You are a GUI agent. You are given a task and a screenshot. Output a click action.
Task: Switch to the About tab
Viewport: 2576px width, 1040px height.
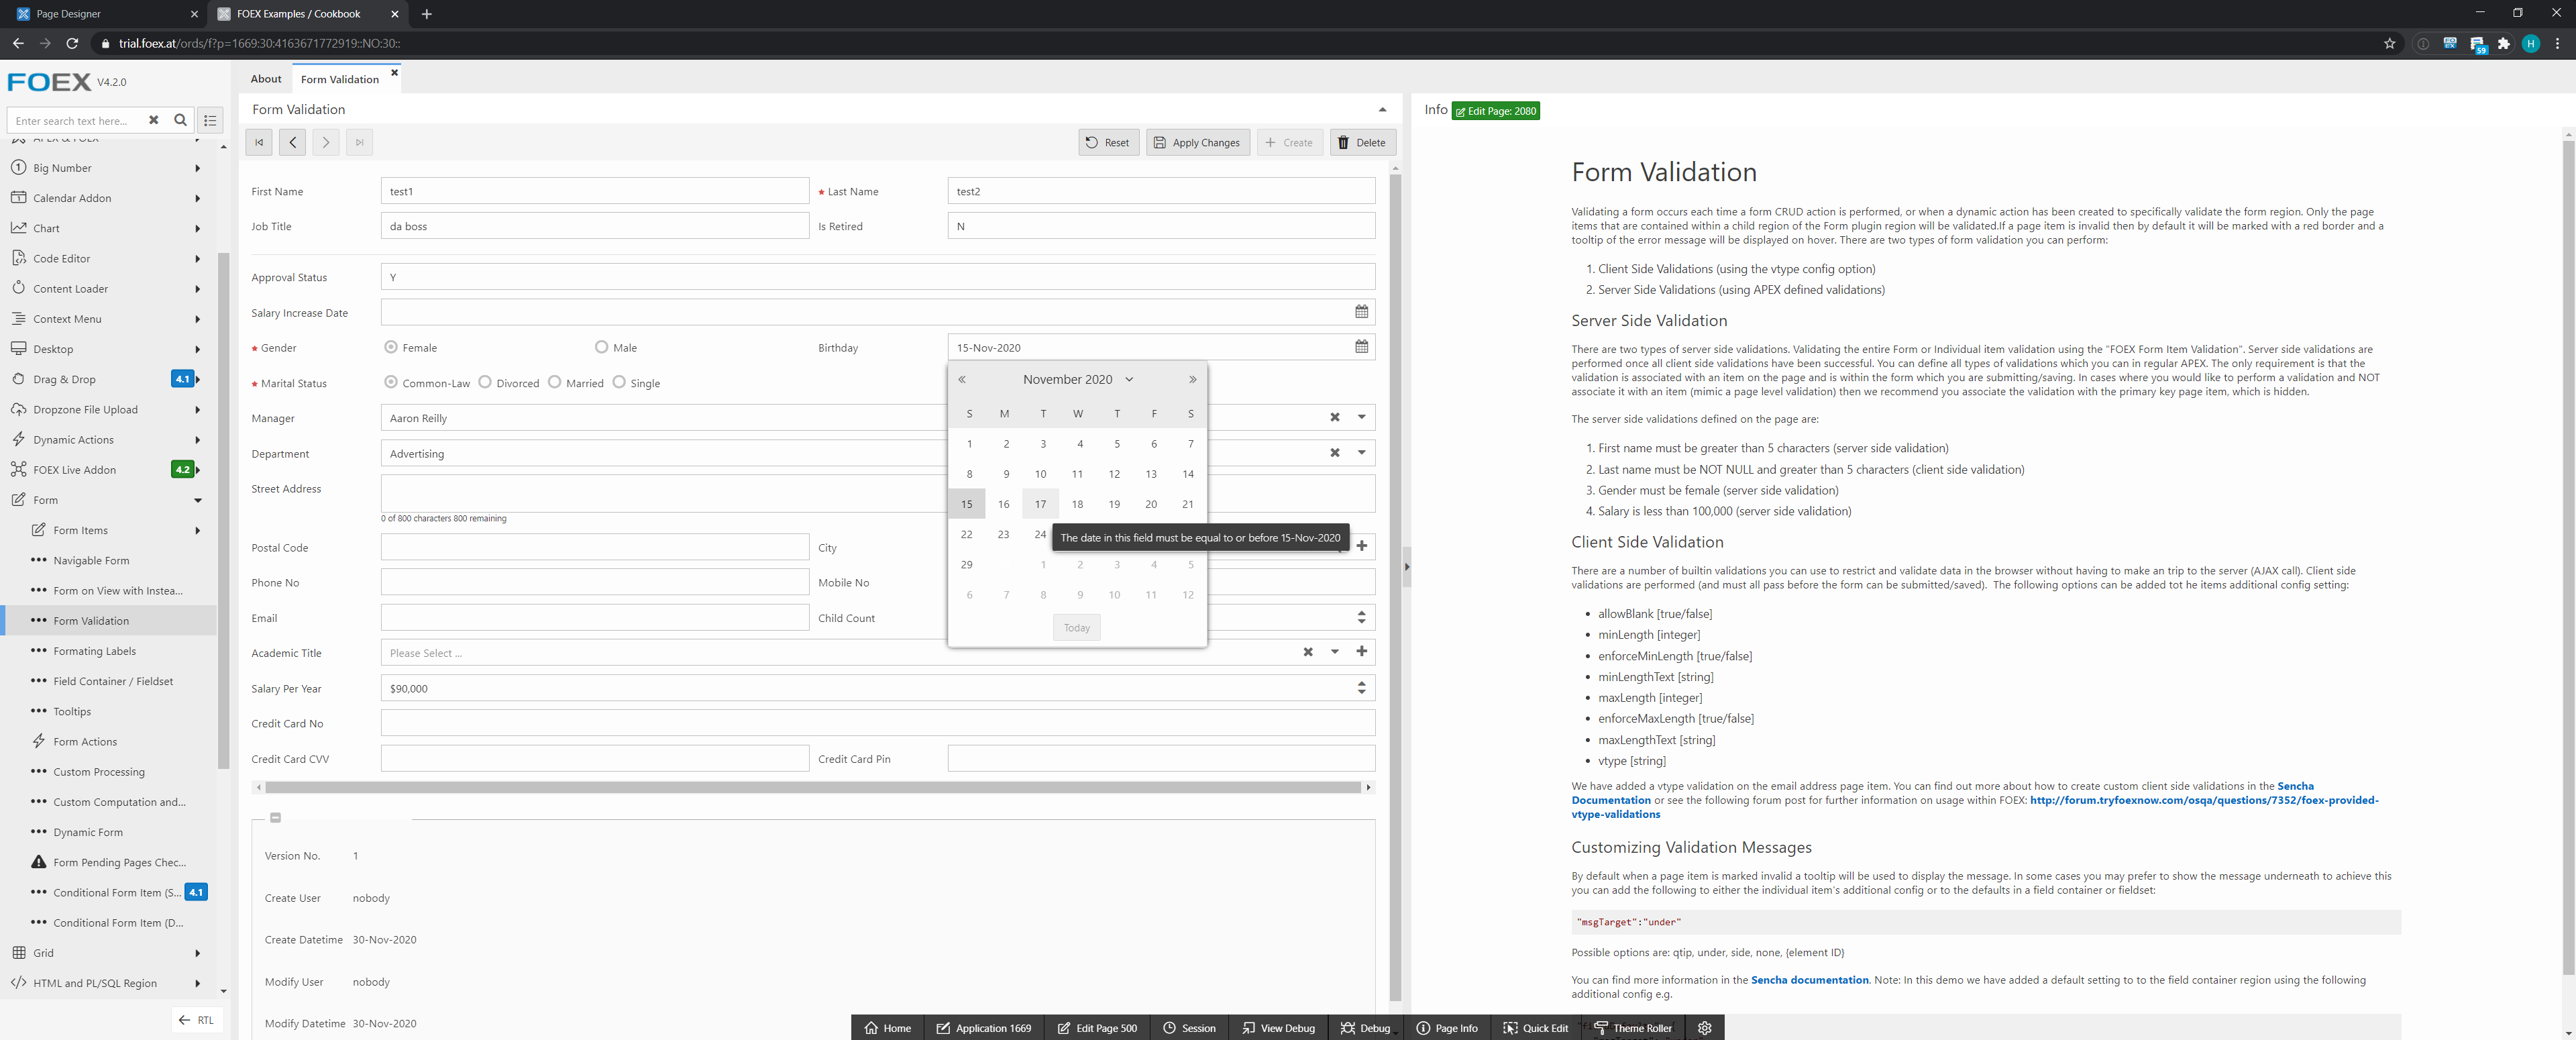click(x=265, y=78)
